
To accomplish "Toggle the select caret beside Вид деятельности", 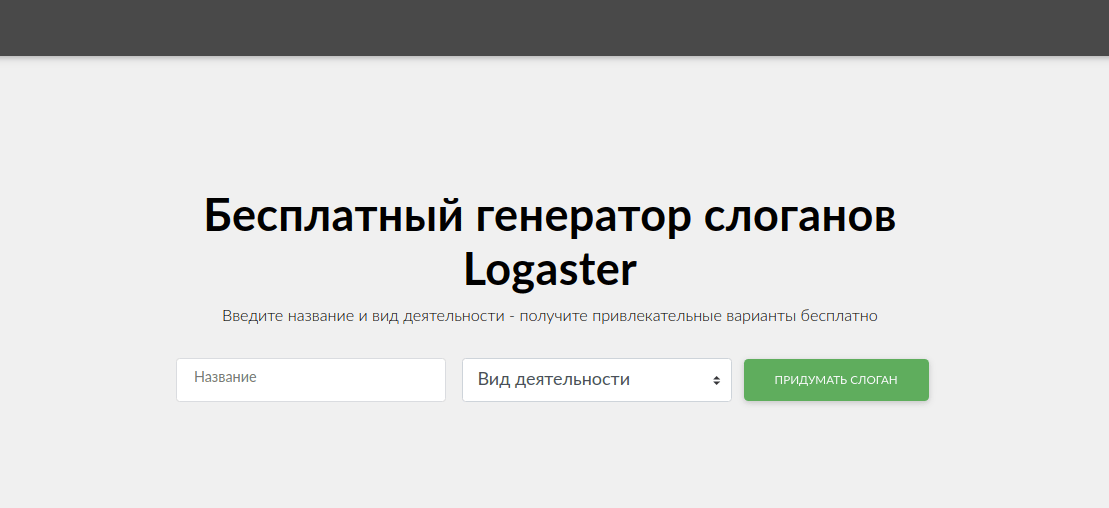I will (716, 381).
